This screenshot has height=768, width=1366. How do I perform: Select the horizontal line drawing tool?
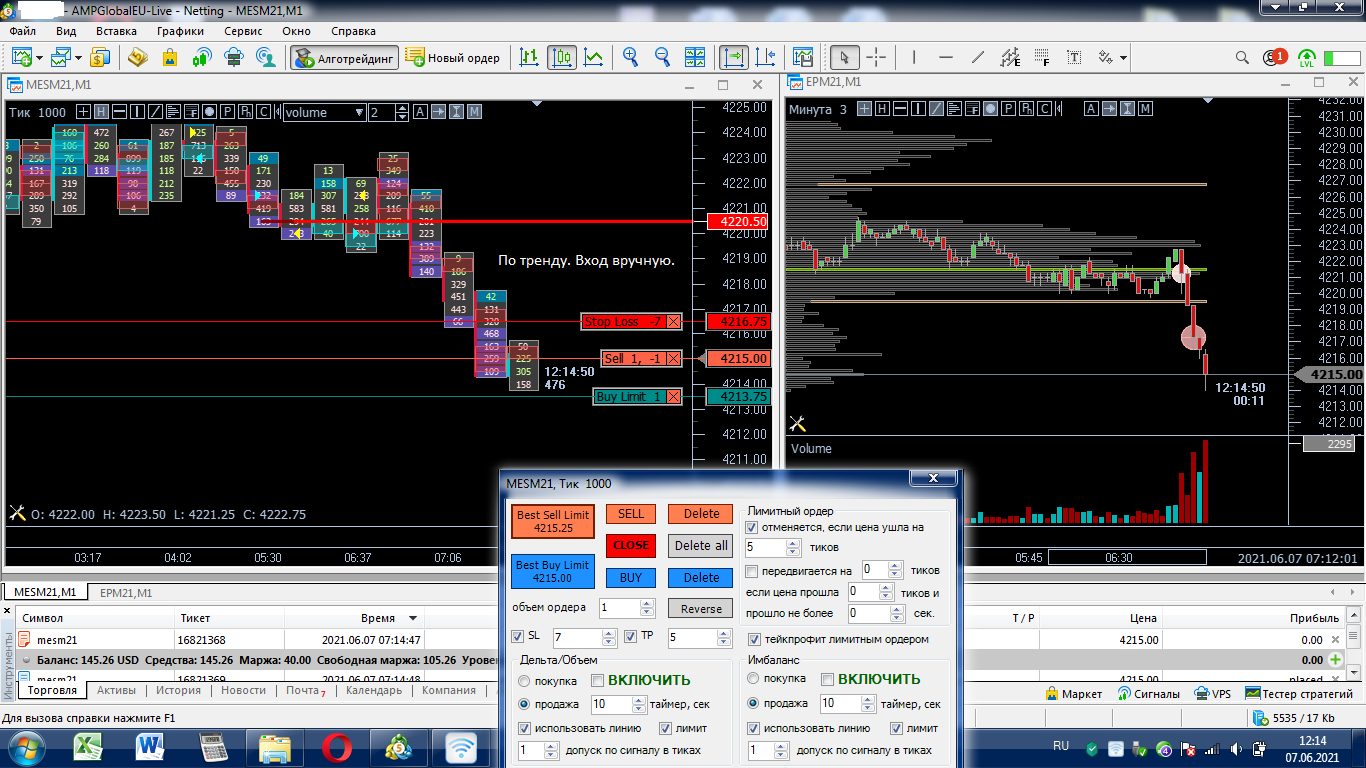point(946,58)
